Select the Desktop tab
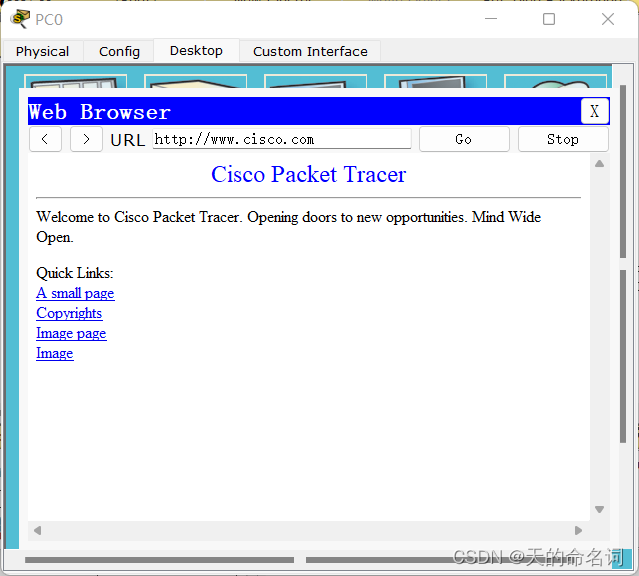639x576 pixels. click(x=196, y=51)
